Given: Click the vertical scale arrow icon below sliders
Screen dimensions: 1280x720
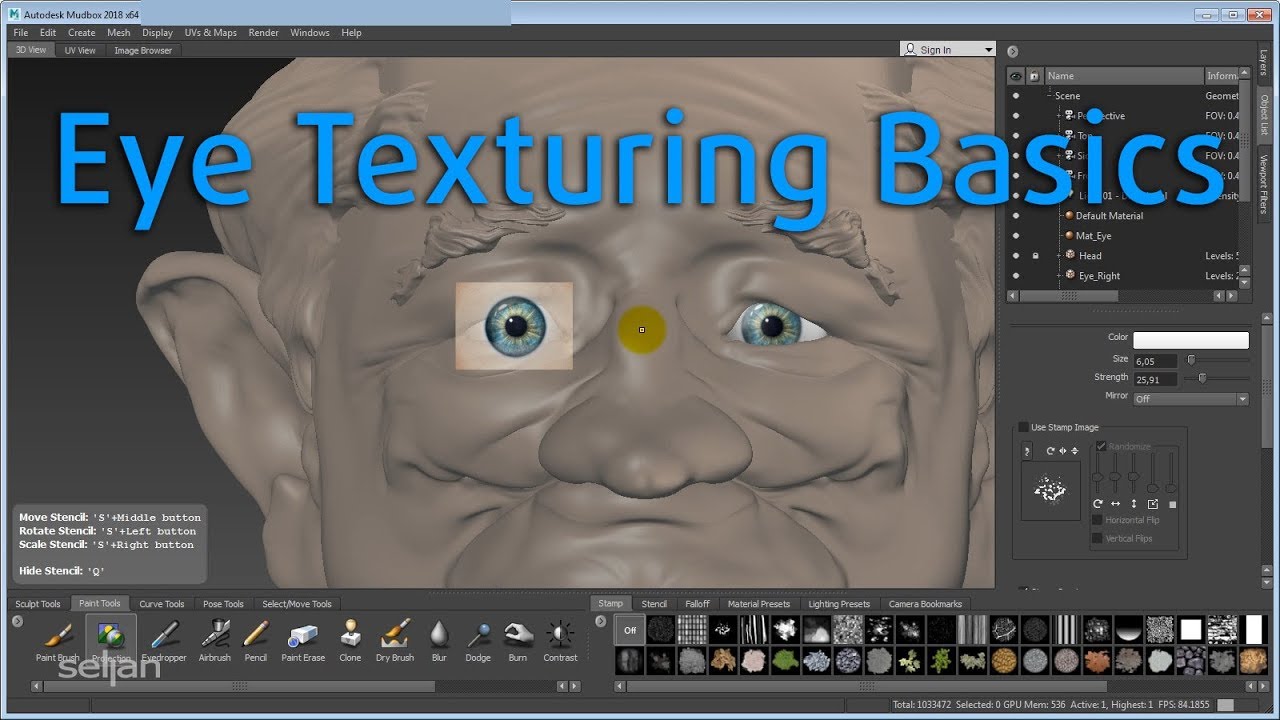Looking at the screenshot, I should click(1134, 504).
